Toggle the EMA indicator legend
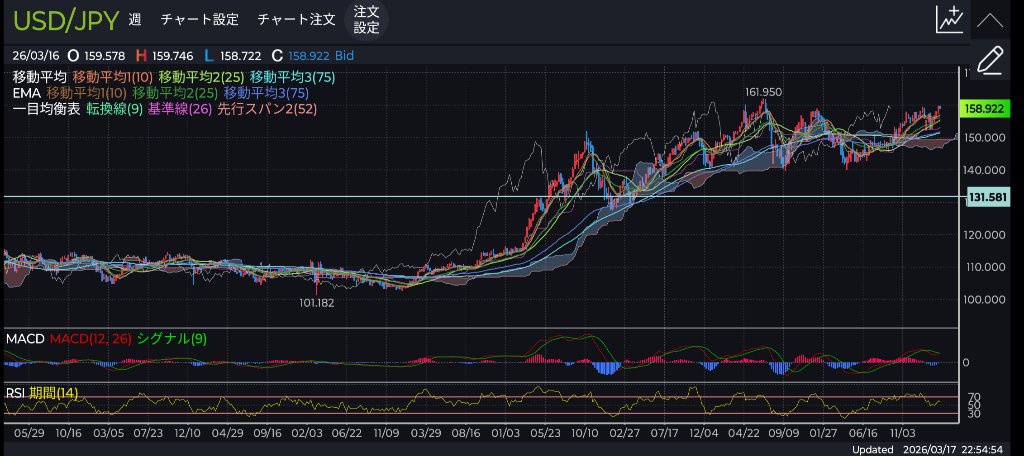 (26, 92)
